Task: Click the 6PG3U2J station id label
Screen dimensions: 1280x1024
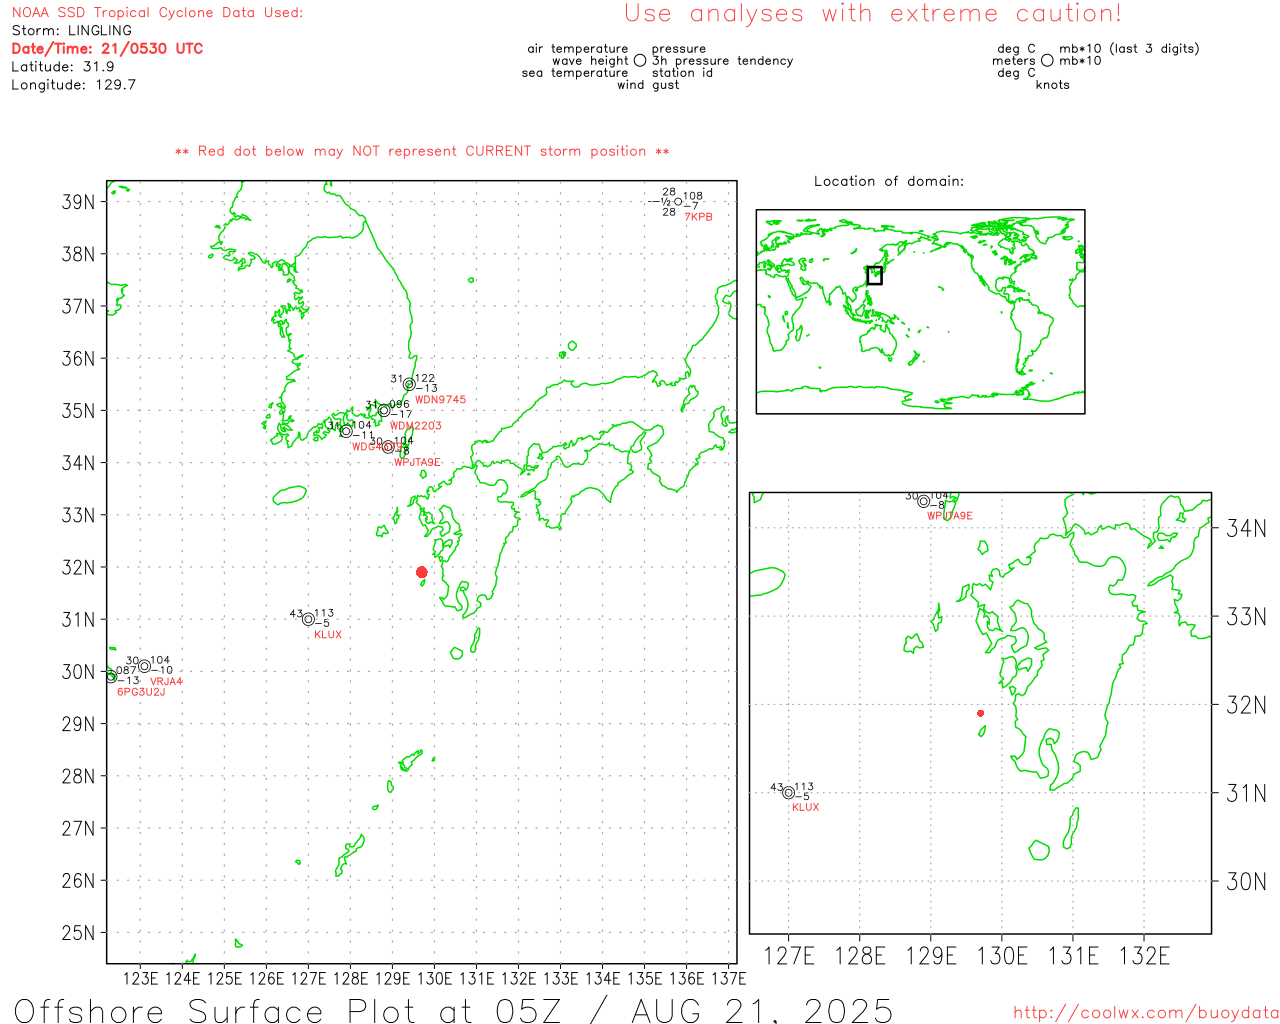Action: click(x=141, y=692)
